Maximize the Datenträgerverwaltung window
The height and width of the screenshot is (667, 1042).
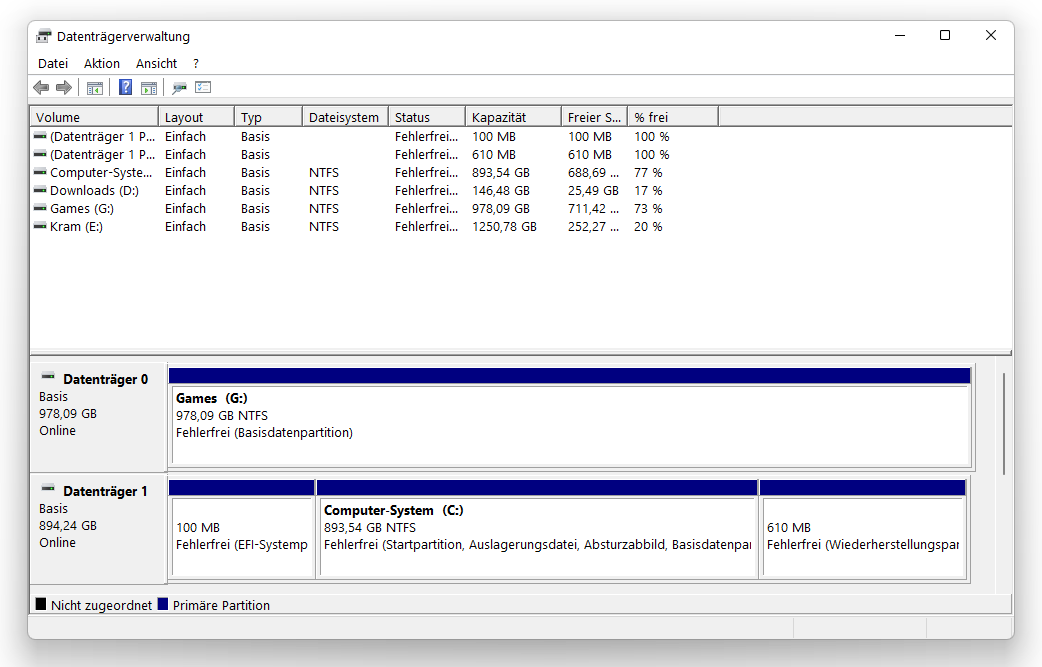click(x=944, y=35)
